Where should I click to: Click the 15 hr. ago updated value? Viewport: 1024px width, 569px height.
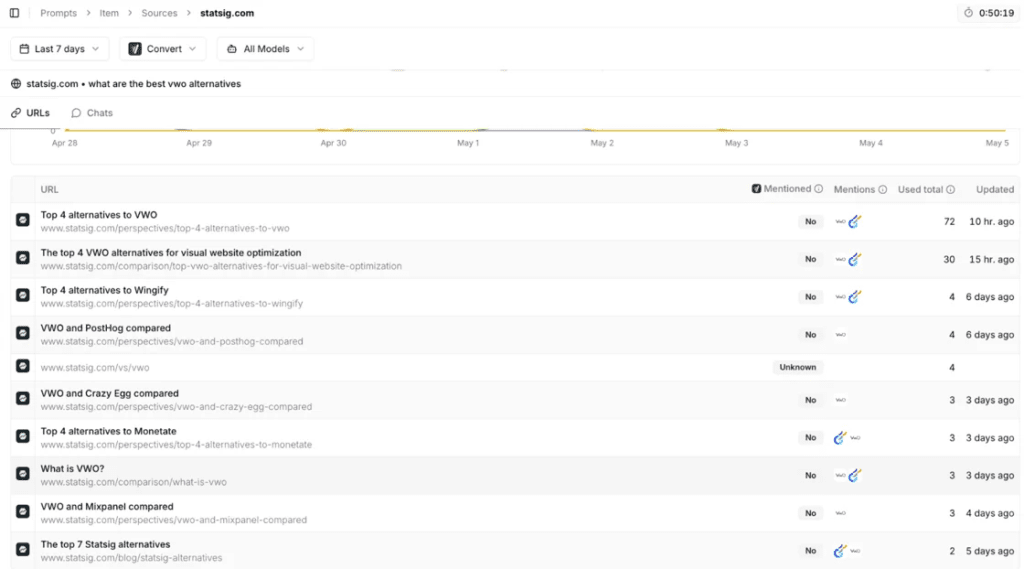click(x=991, y=259)
